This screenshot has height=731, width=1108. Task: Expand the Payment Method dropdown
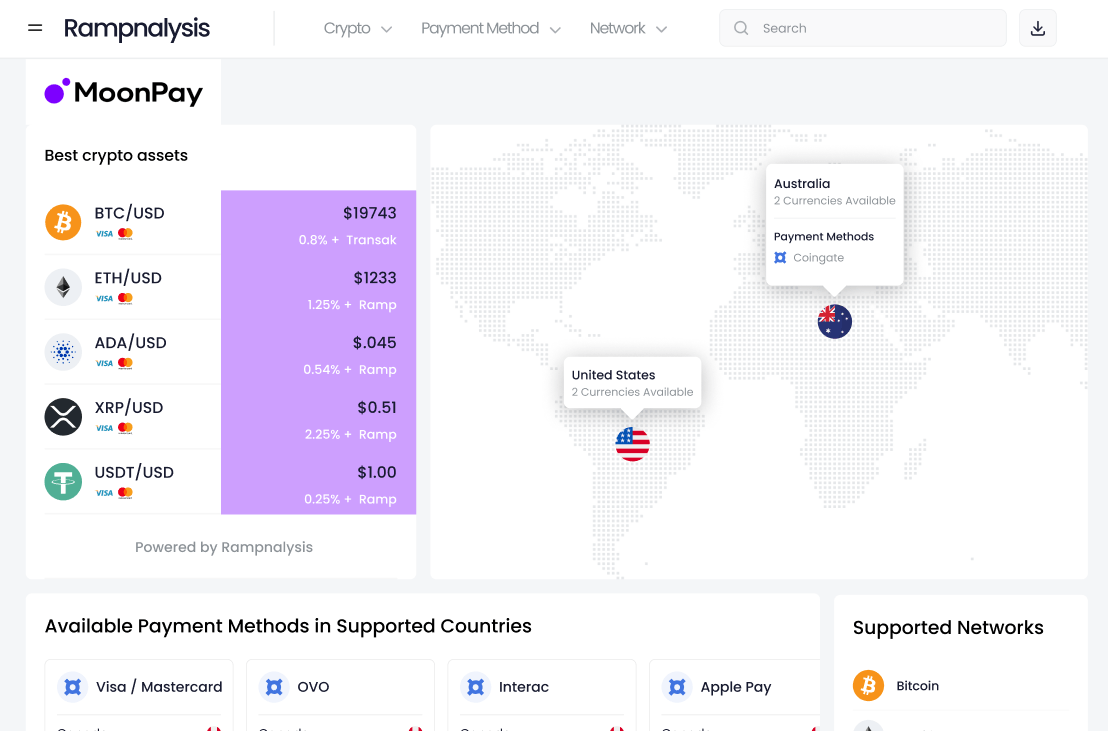click(491, 28)
